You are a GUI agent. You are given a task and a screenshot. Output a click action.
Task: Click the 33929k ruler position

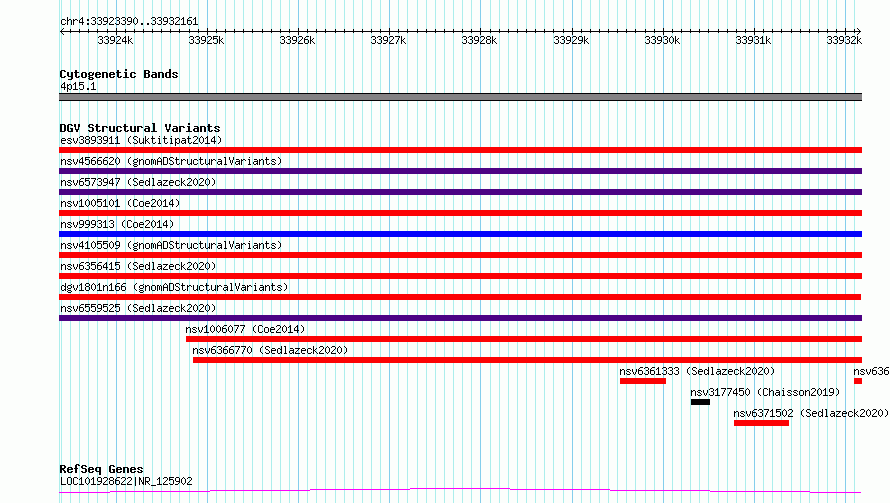[571, 40]
